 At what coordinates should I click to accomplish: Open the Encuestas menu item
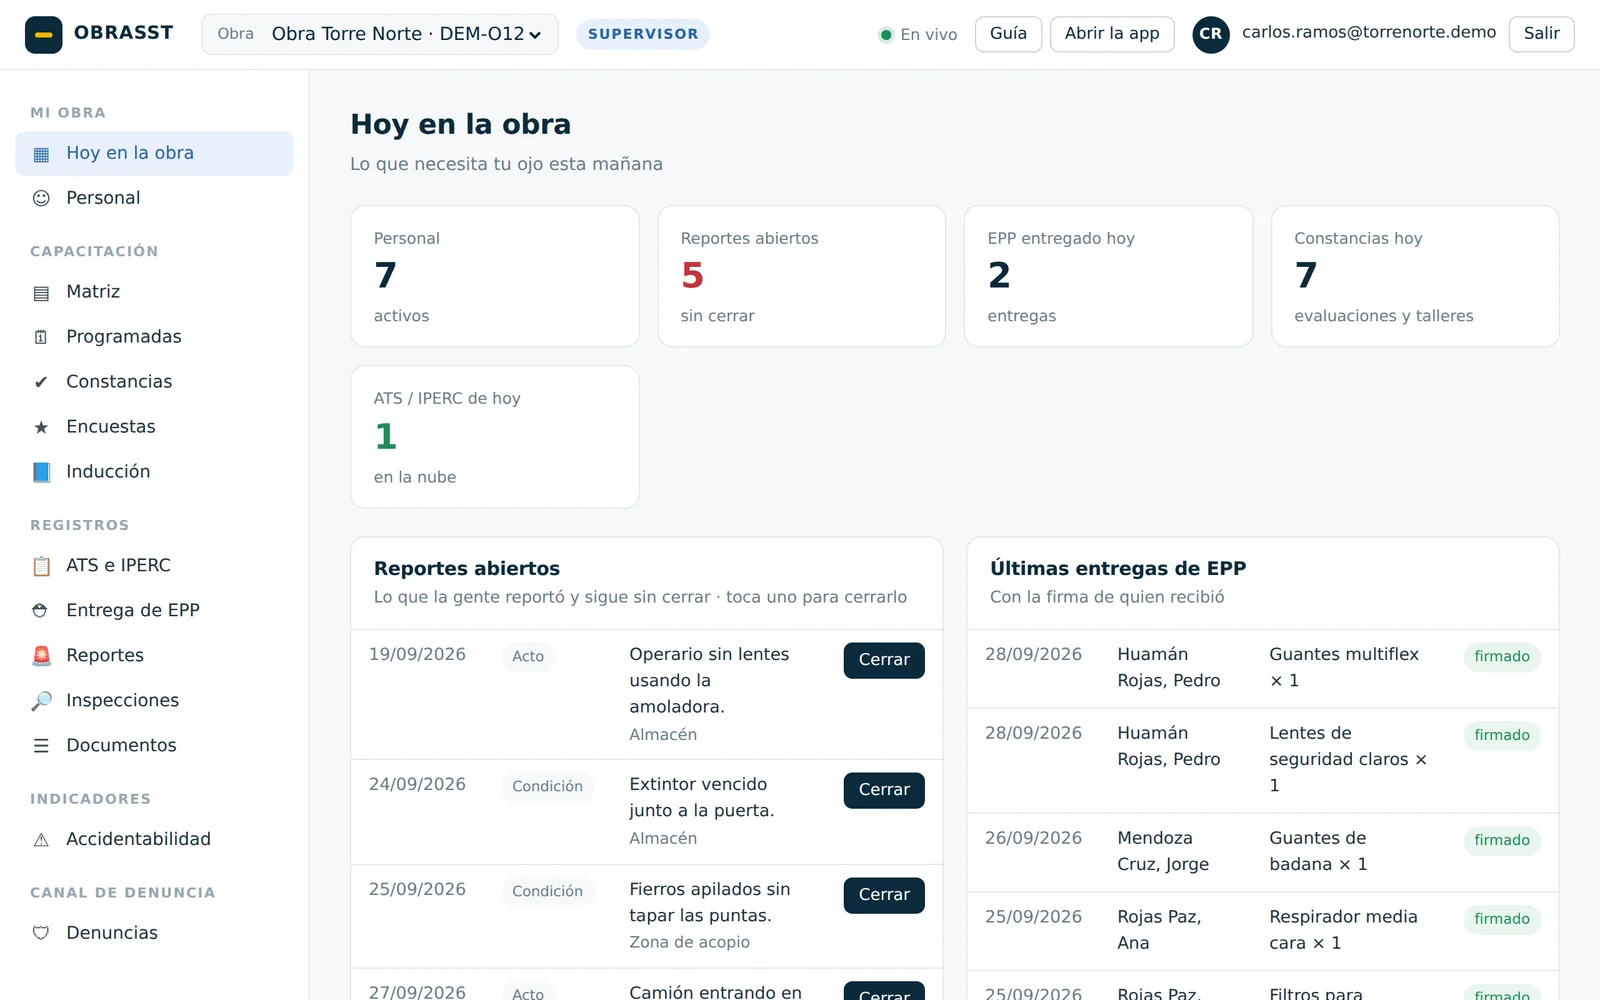point(154,427)
